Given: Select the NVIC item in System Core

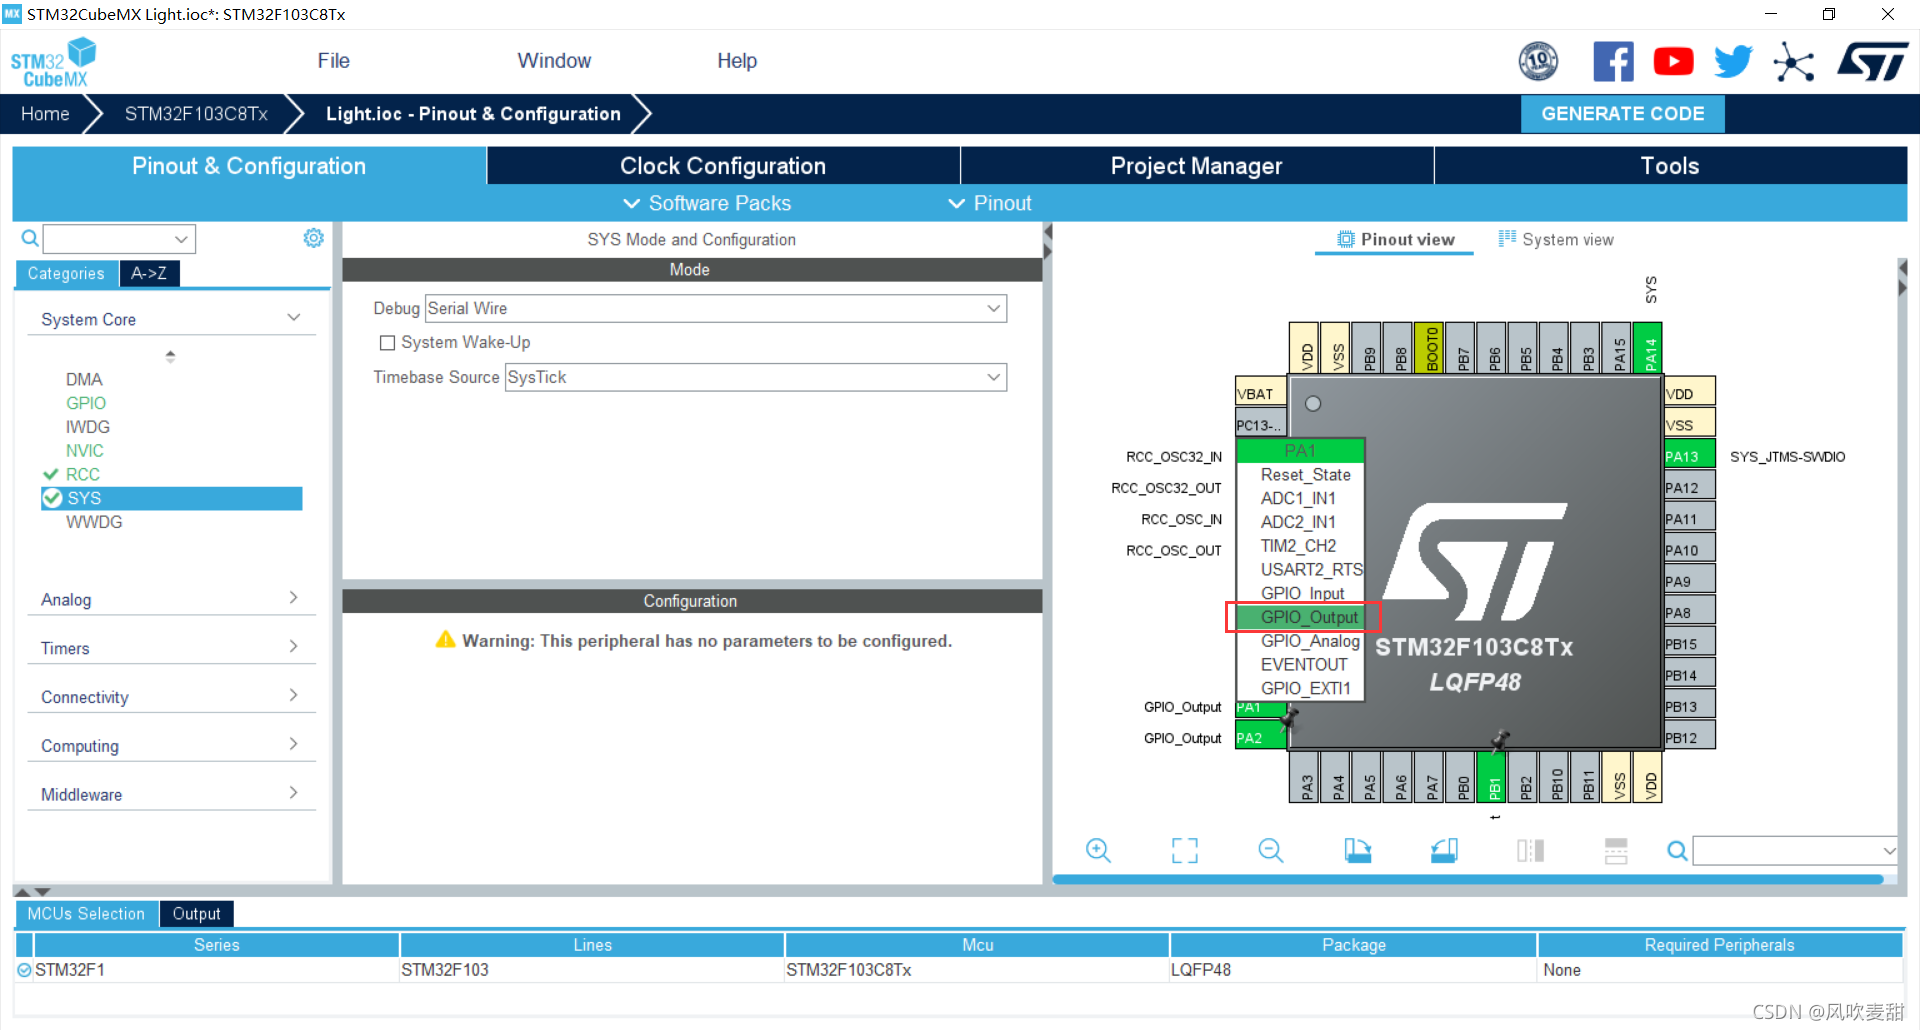Looking at the screenshot, I should pyautogui.click(x=85, y=451).
